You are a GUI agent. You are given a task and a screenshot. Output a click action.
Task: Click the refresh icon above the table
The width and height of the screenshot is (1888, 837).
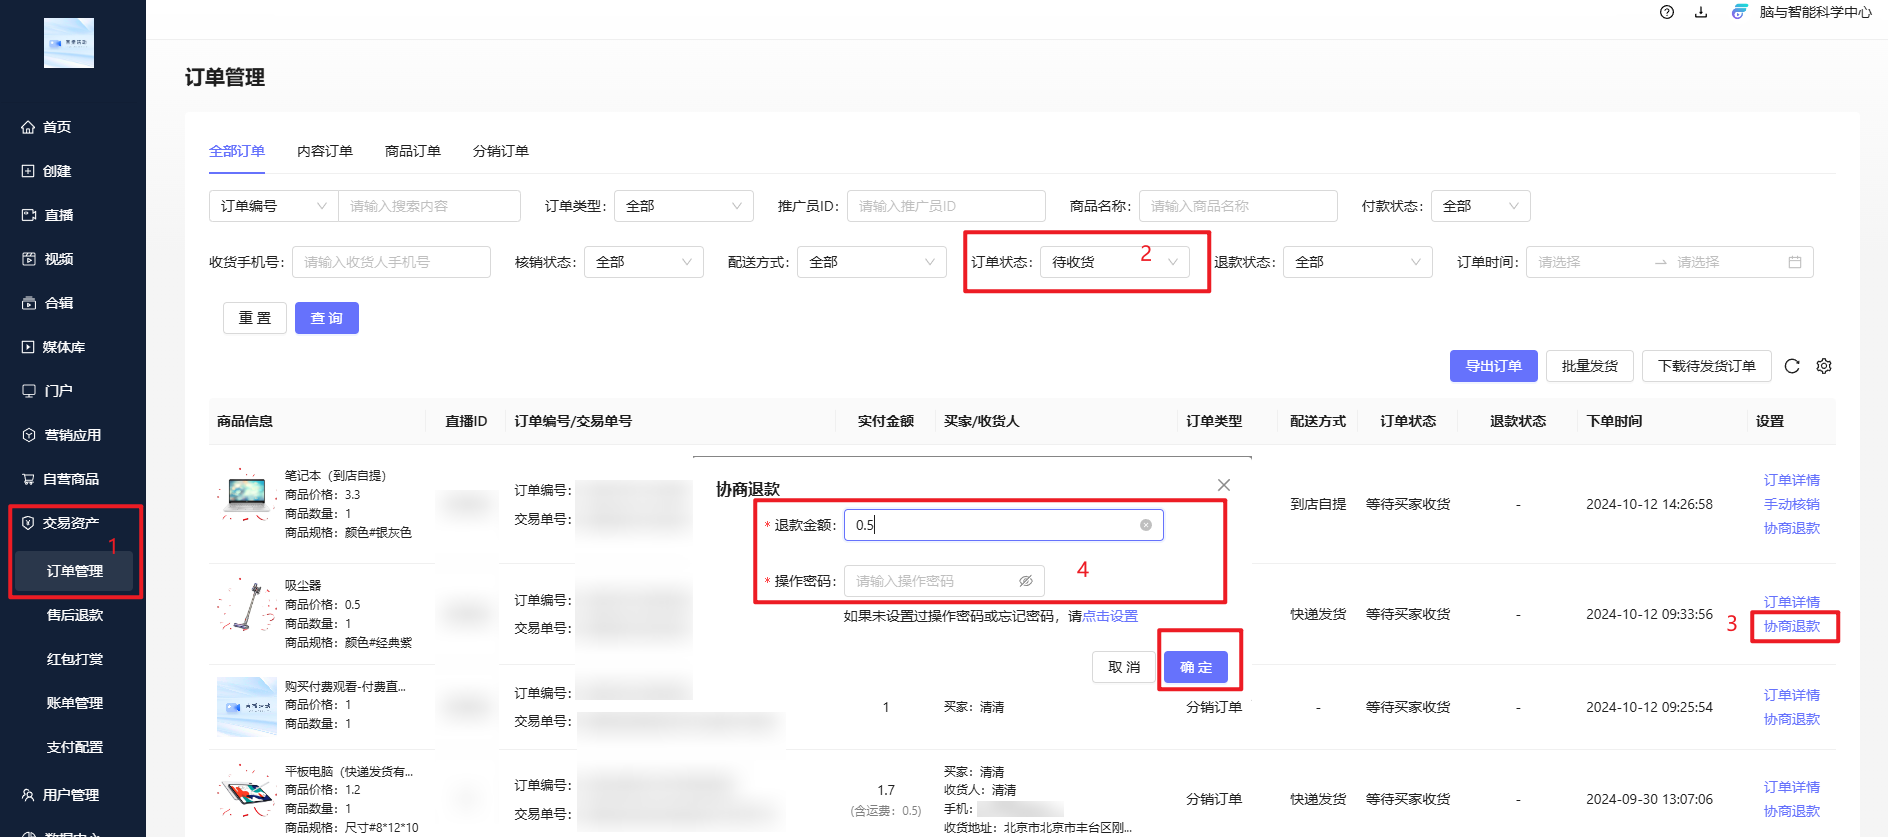(1792, 366)
